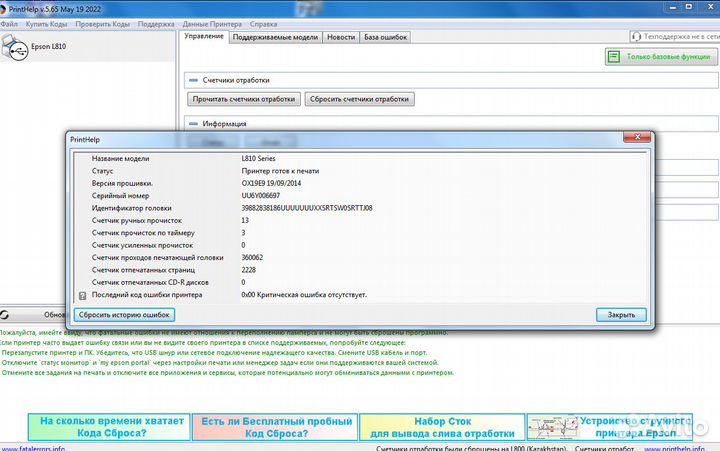This screenshot has width=720, height=451.
Task: Switch to Поддерживаемые модели tab
Action: (275, 37)
